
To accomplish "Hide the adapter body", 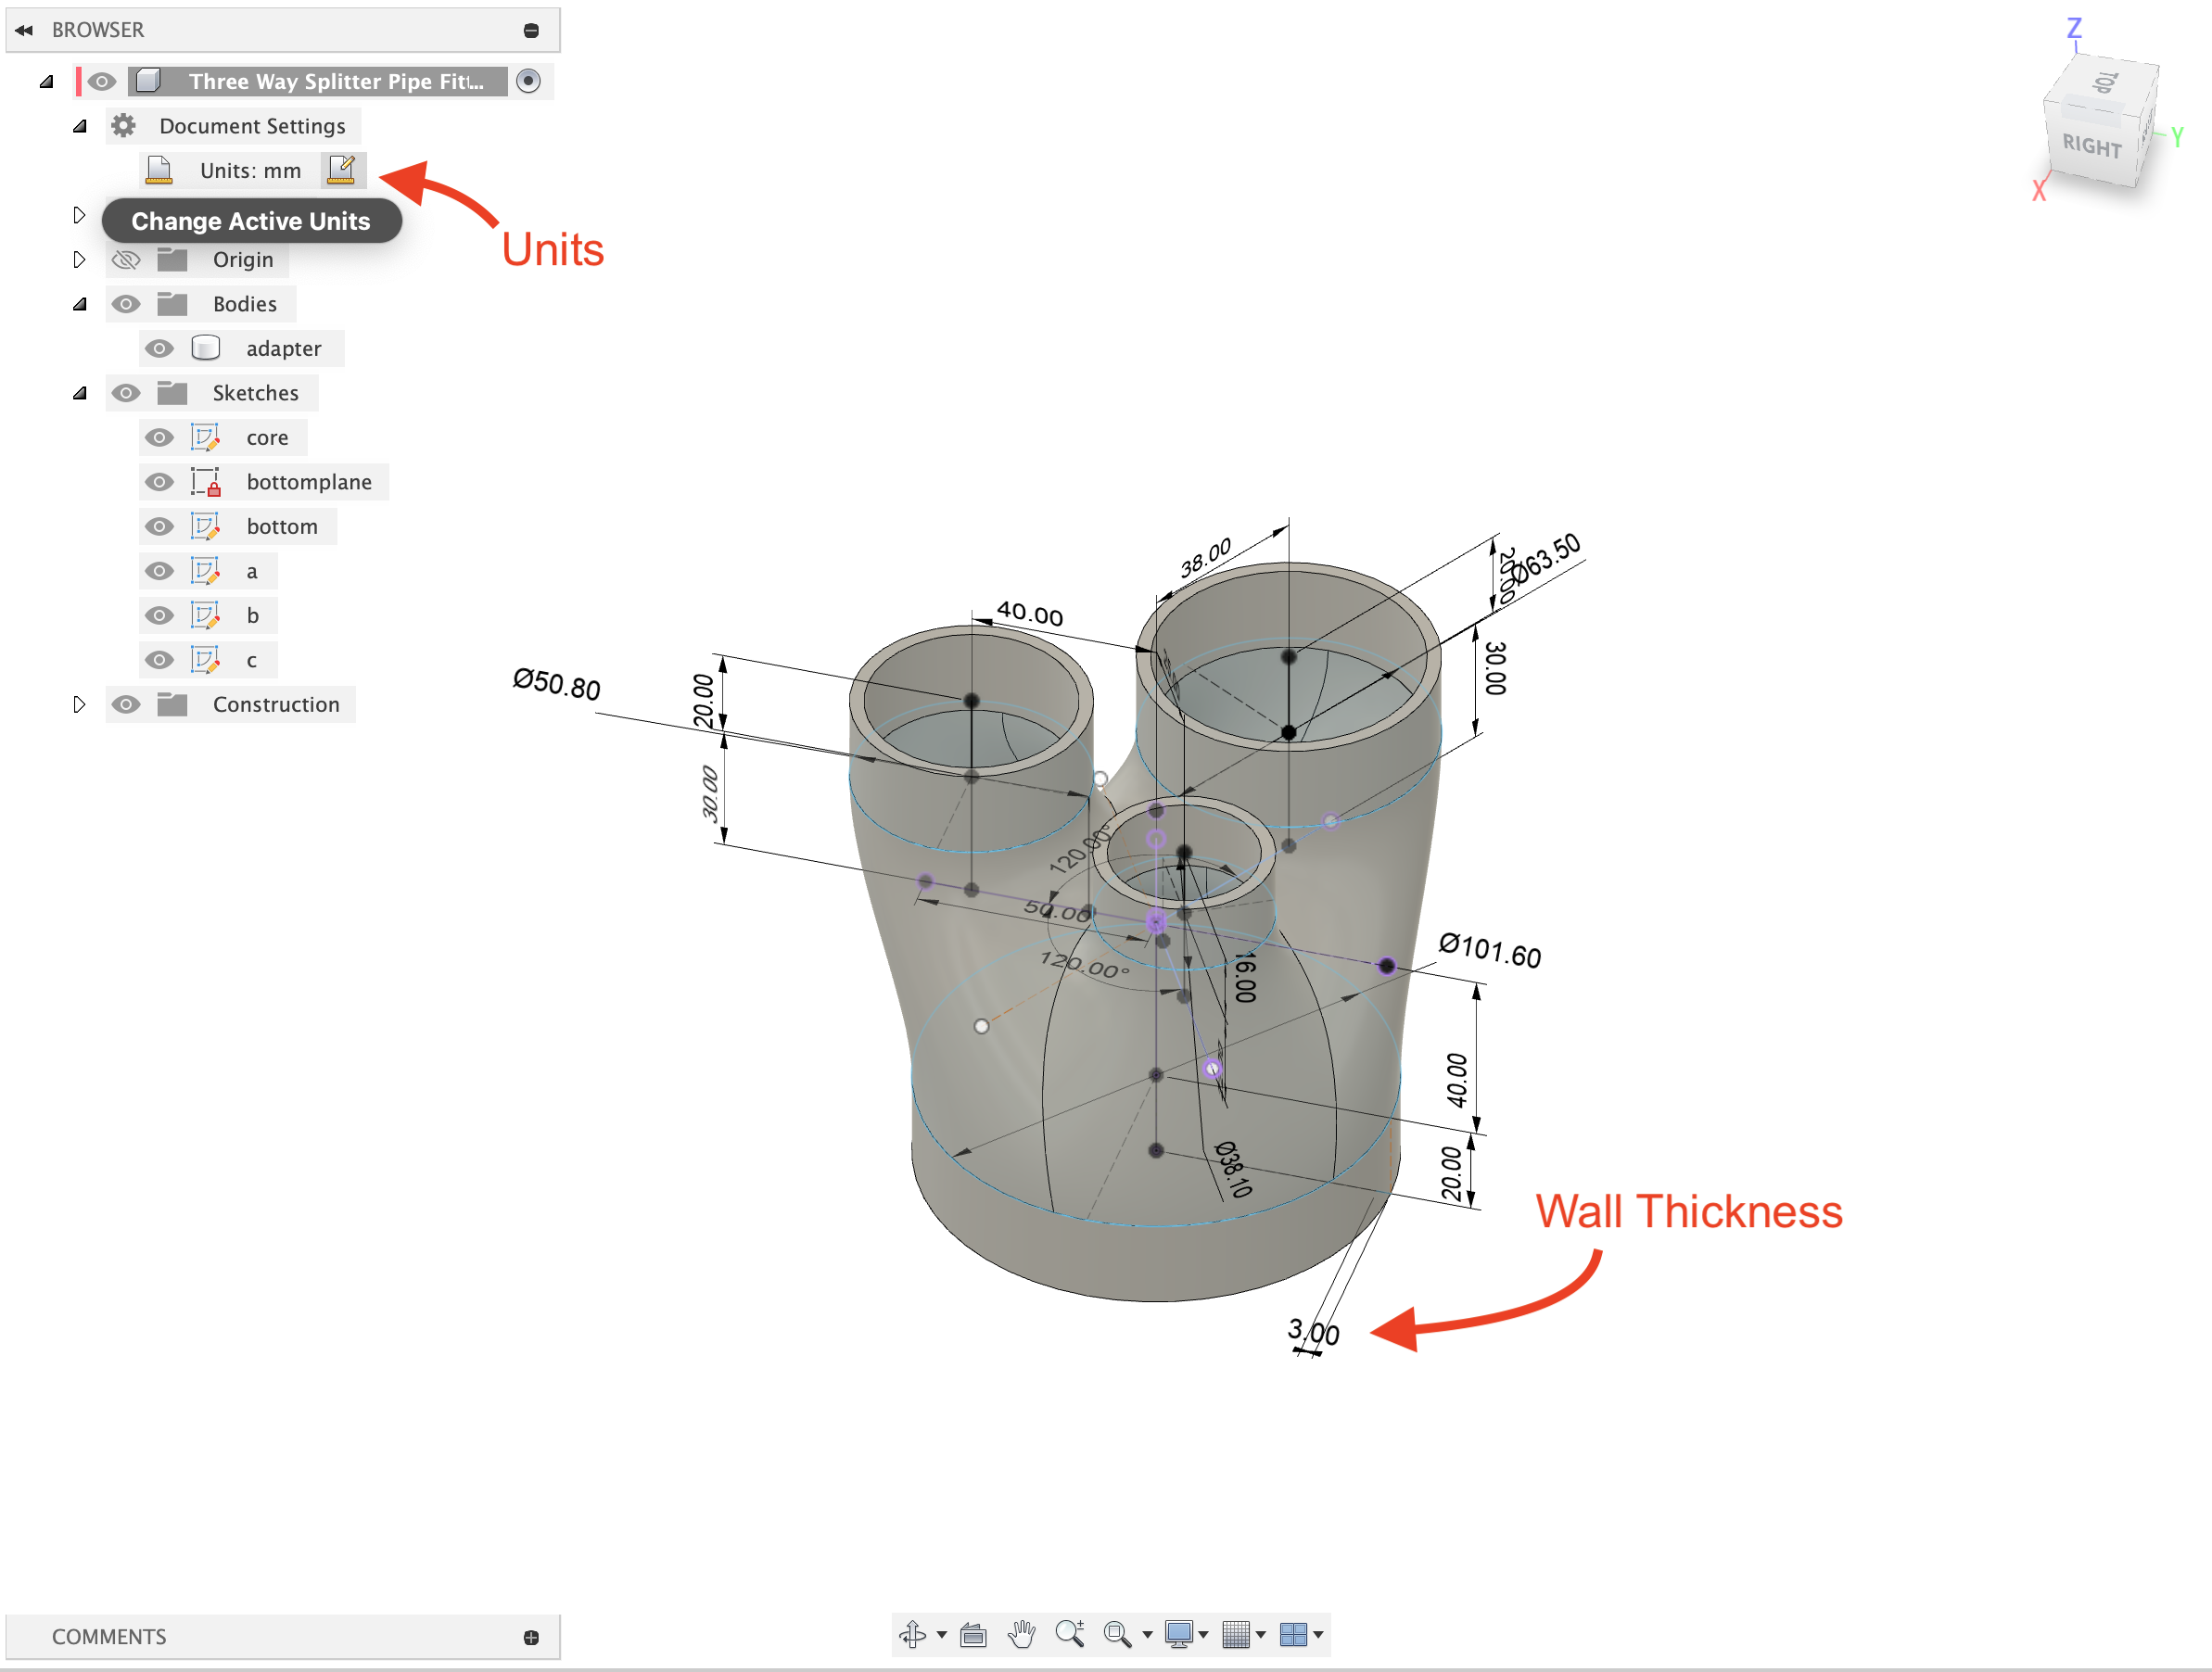I will [159, 348].
